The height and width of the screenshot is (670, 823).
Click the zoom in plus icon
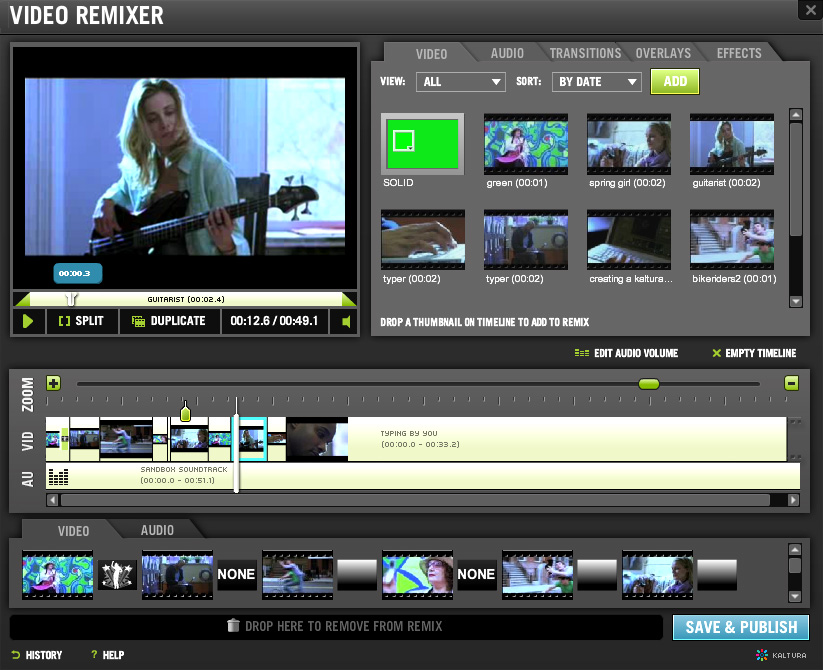54,384
